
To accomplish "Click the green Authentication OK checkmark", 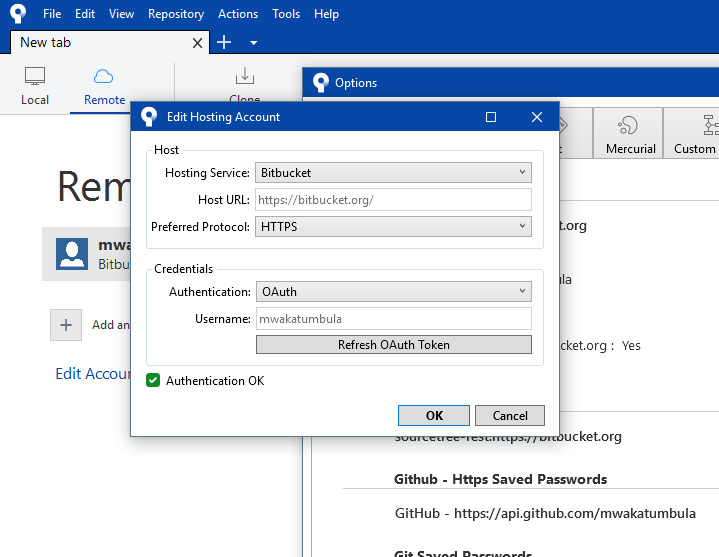I will point(153,380).
